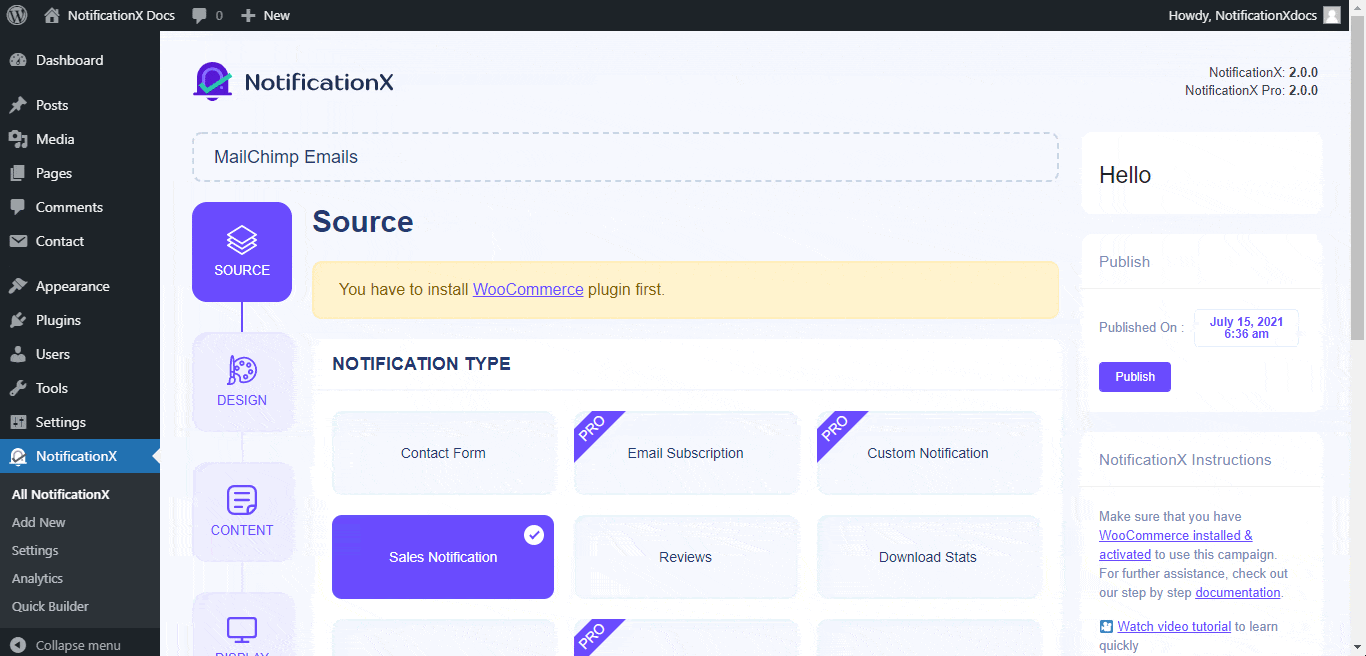The height and width of the screenshot is (656, 1366).
Task: Open the Dashboard menu
Action: click(x=80, y=60)
